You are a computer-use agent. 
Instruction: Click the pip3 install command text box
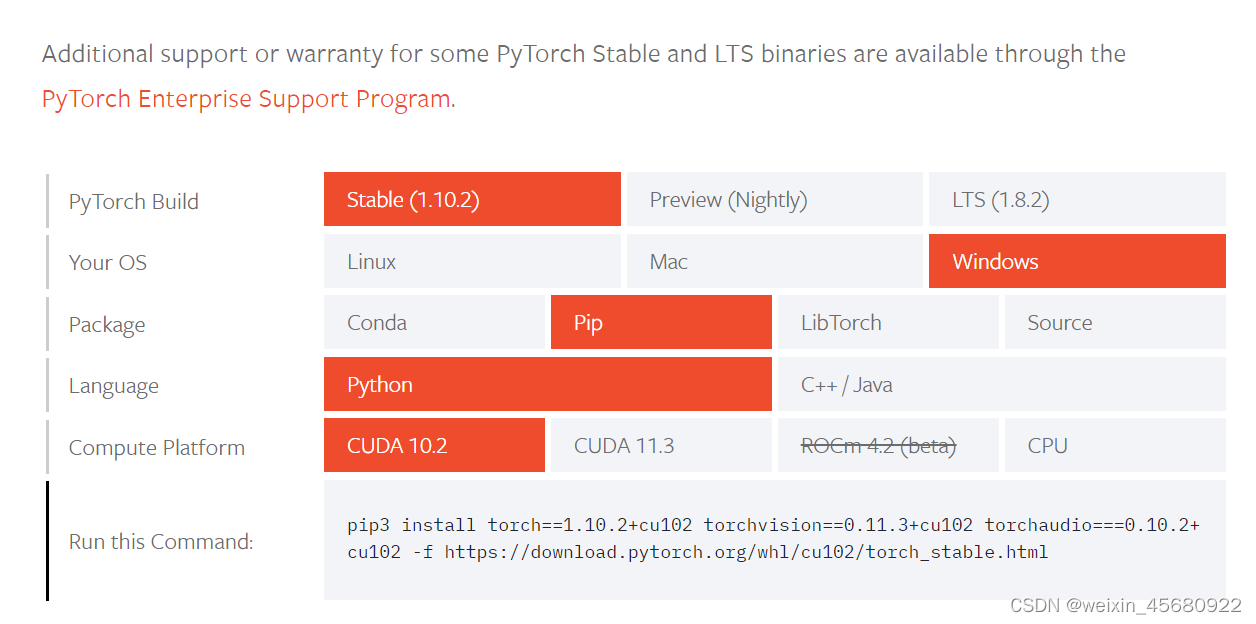point(775,540)
